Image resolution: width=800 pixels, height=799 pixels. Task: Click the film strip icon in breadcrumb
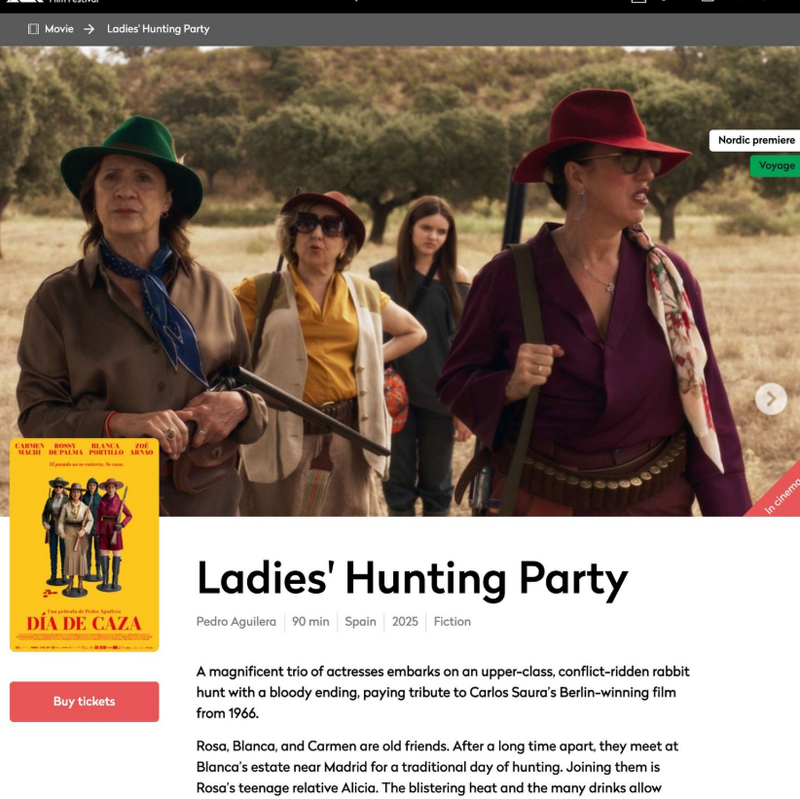point(33,29)
